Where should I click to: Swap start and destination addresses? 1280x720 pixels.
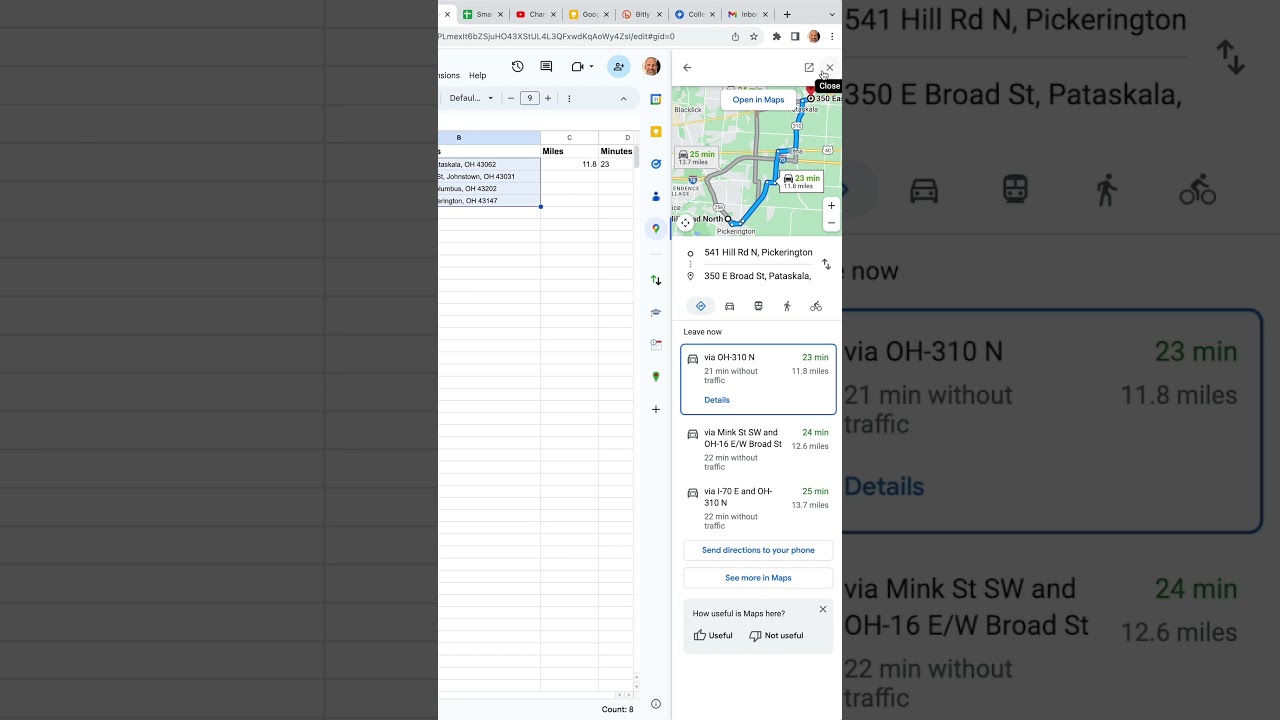(826, 264)
